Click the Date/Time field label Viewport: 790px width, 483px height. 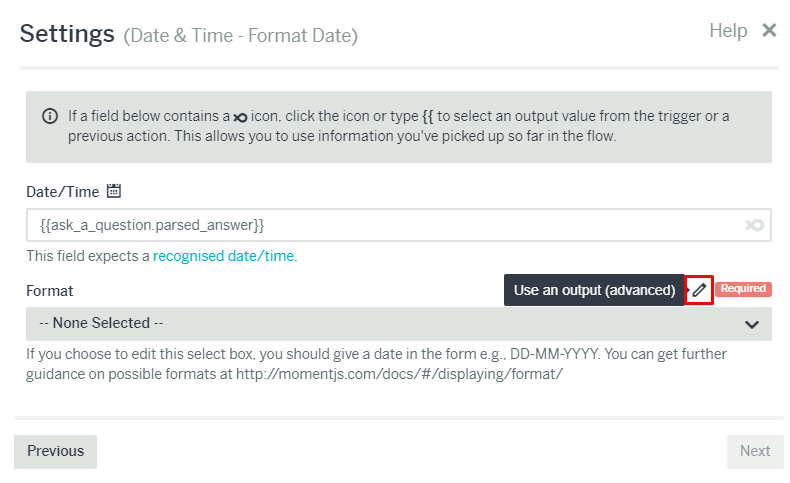point(62,192)
